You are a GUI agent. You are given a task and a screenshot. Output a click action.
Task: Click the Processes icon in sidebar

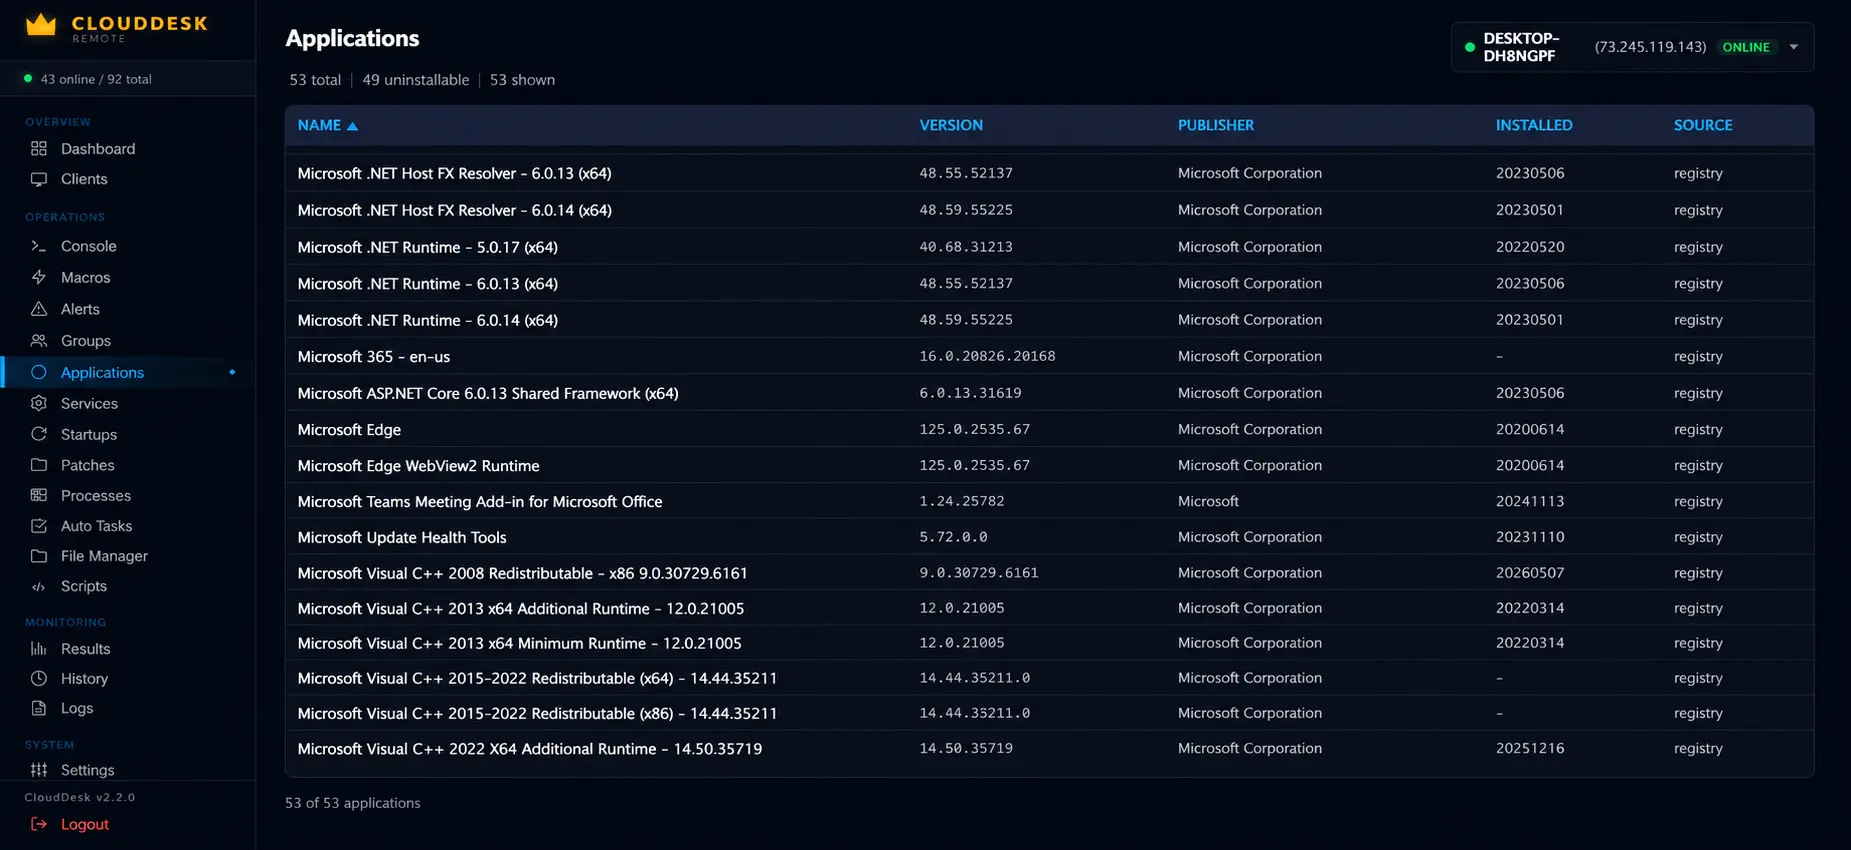click(39, 495)
